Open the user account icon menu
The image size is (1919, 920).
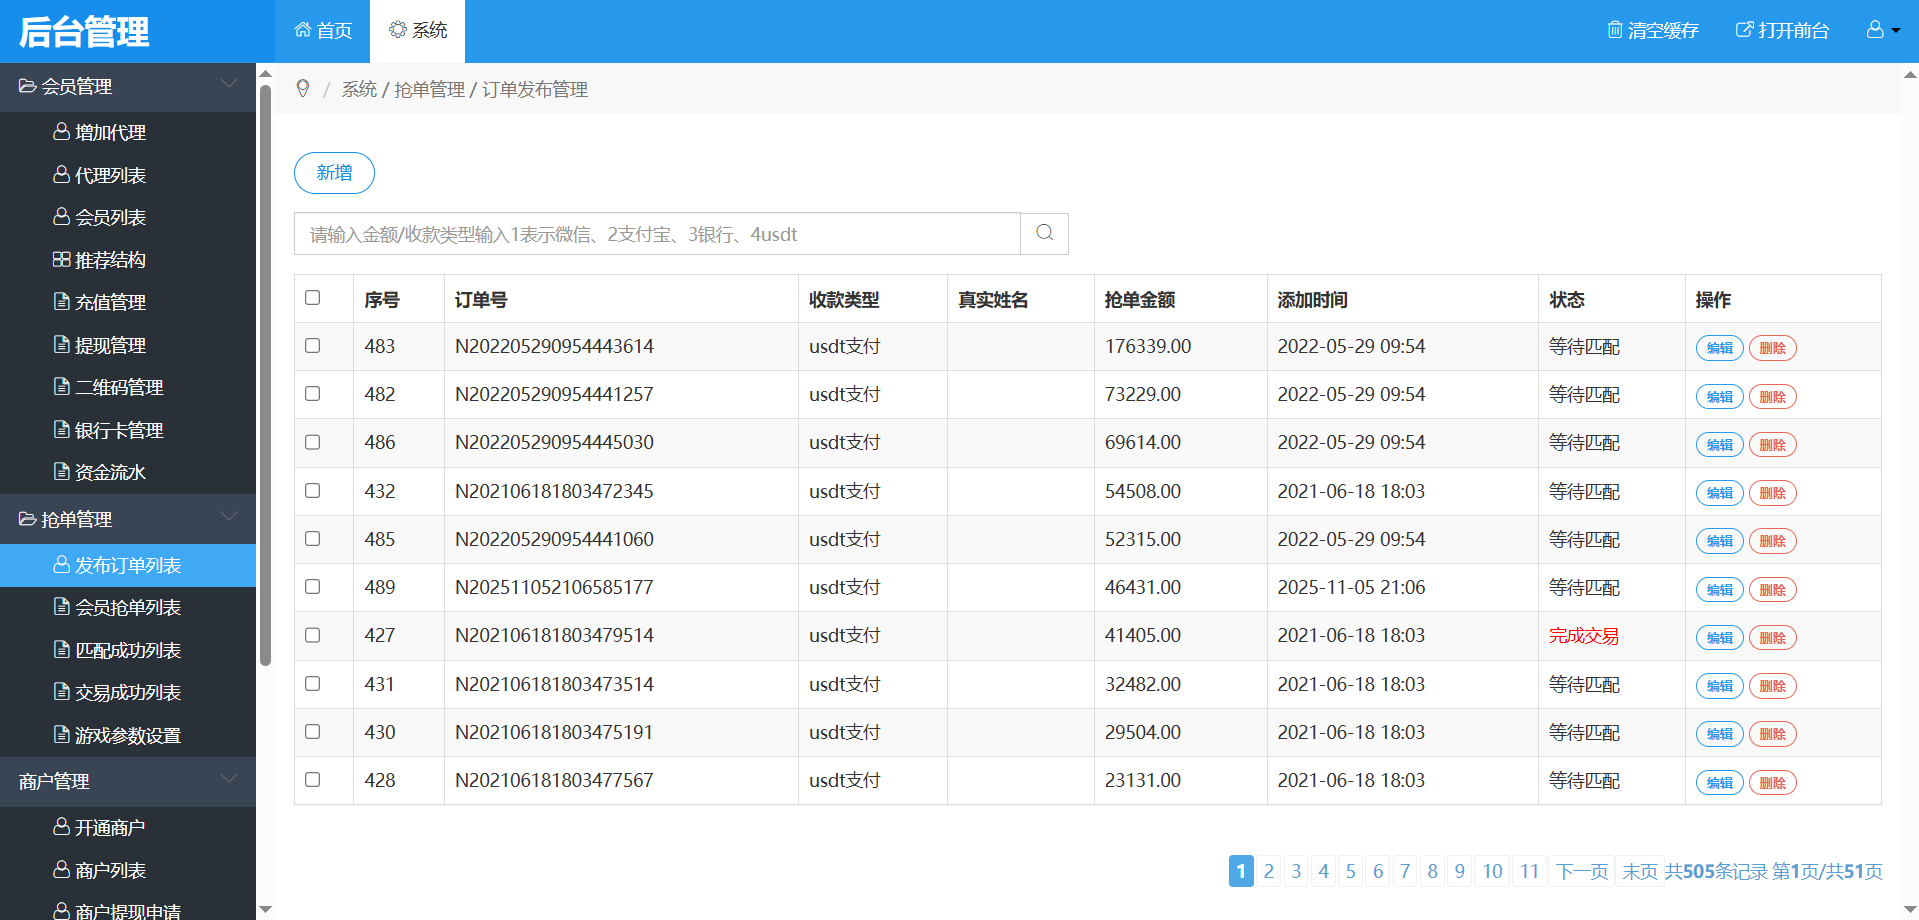[x=1875, y=30]
